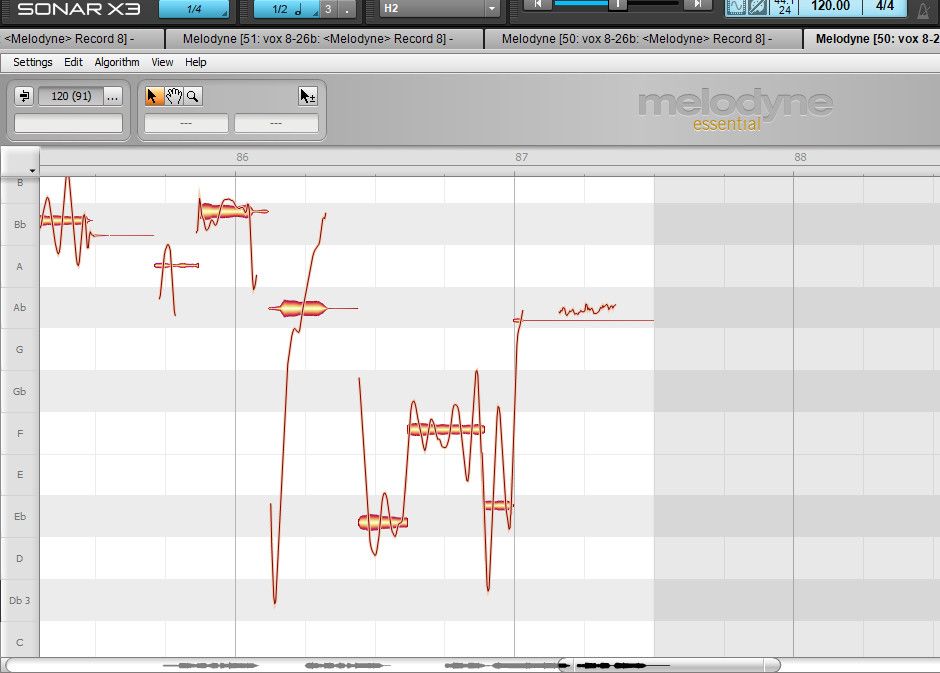Click the 120.00 tempo display

[x=830, y=7]
